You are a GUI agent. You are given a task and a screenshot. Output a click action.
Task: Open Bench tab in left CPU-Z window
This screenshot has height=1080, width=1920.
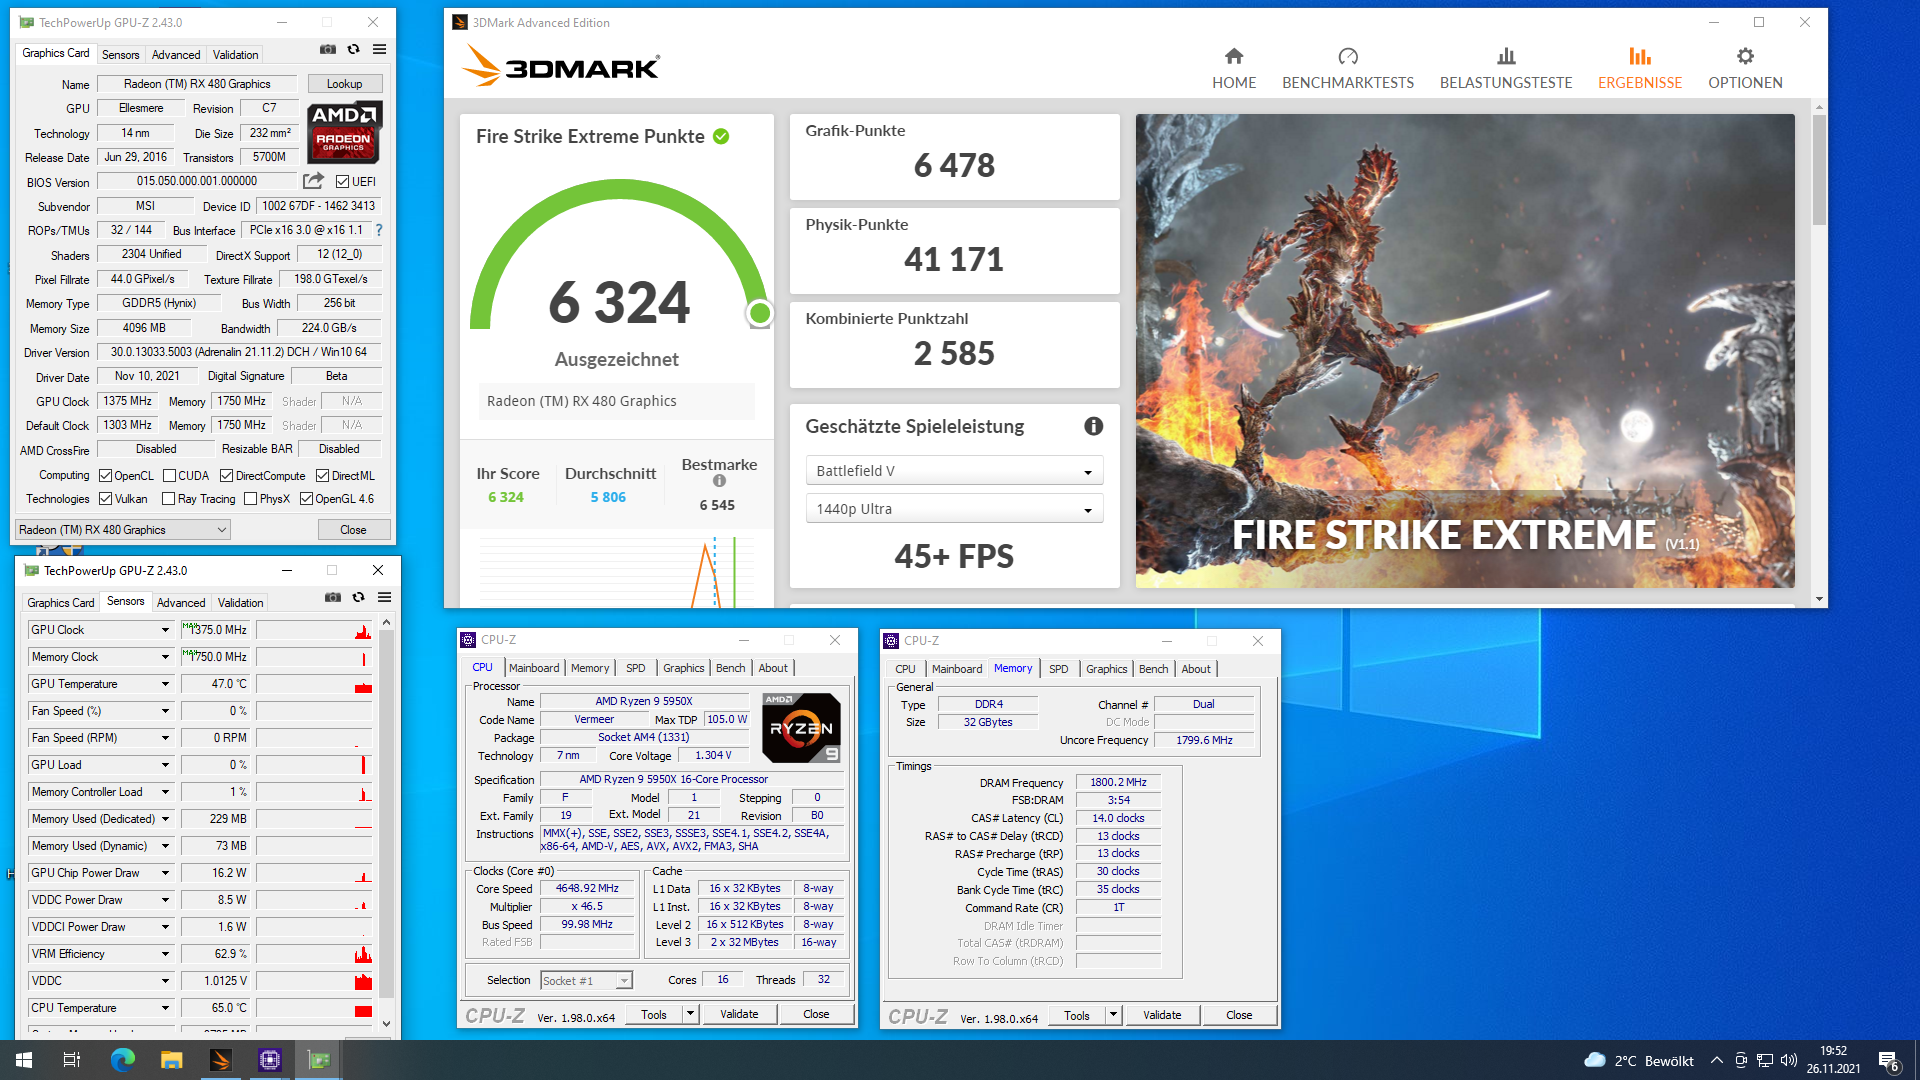730,668
